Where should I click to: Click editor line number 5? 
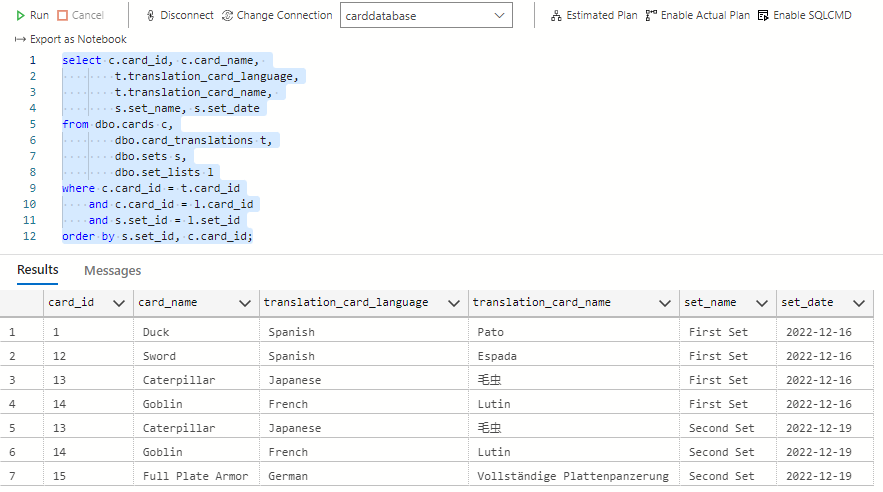33,124
